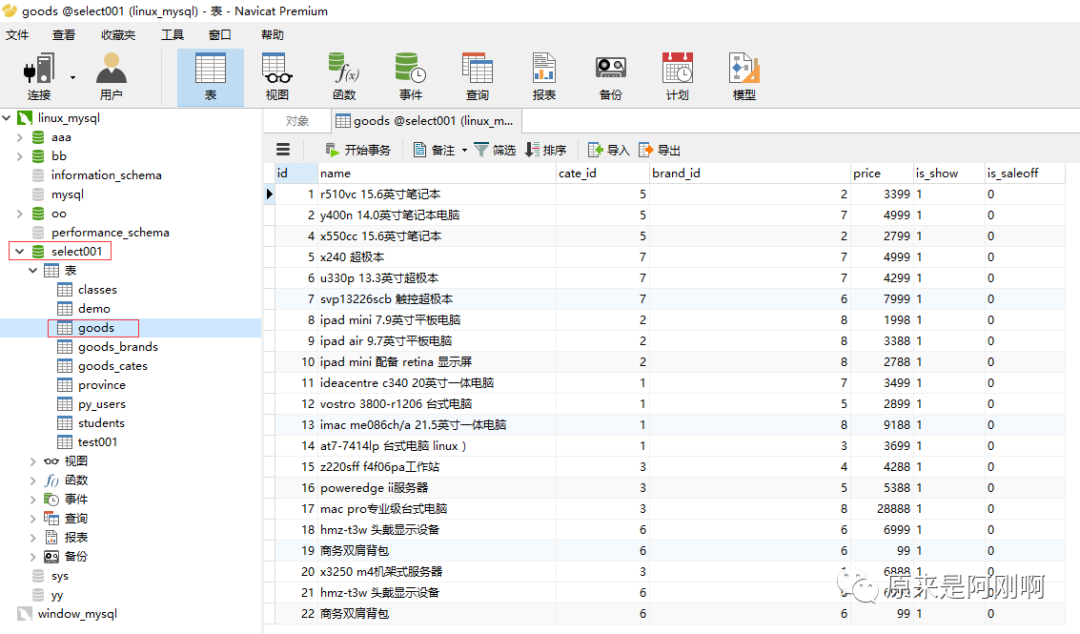Select the goods_cates table
The width and height of the screenshot is (1080, 634).
[x=112, y=366]
